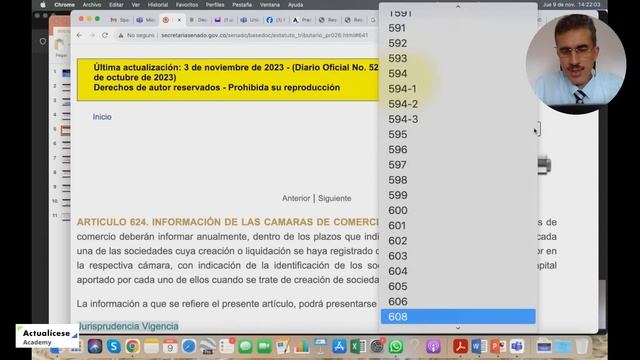Select slide 1 thumbnail in PowerPoint window
The width and height of the screenshot is (640, 360).
pos(66,73)
